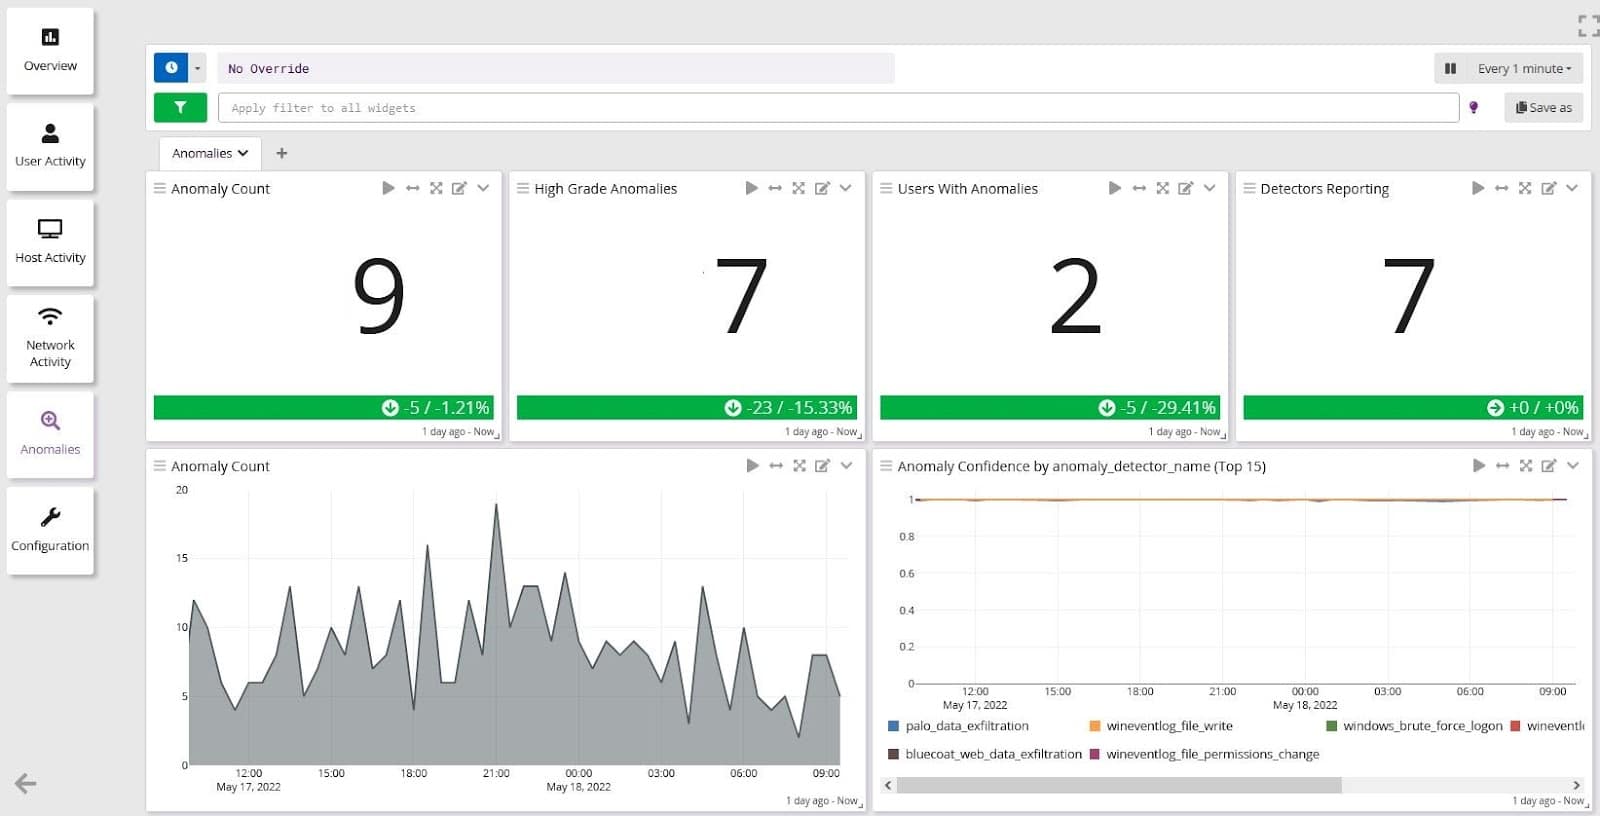This screenshot has width=1600, height=816.
Task: Click the Apply filter to all widgets field
Action: point(837,107)
